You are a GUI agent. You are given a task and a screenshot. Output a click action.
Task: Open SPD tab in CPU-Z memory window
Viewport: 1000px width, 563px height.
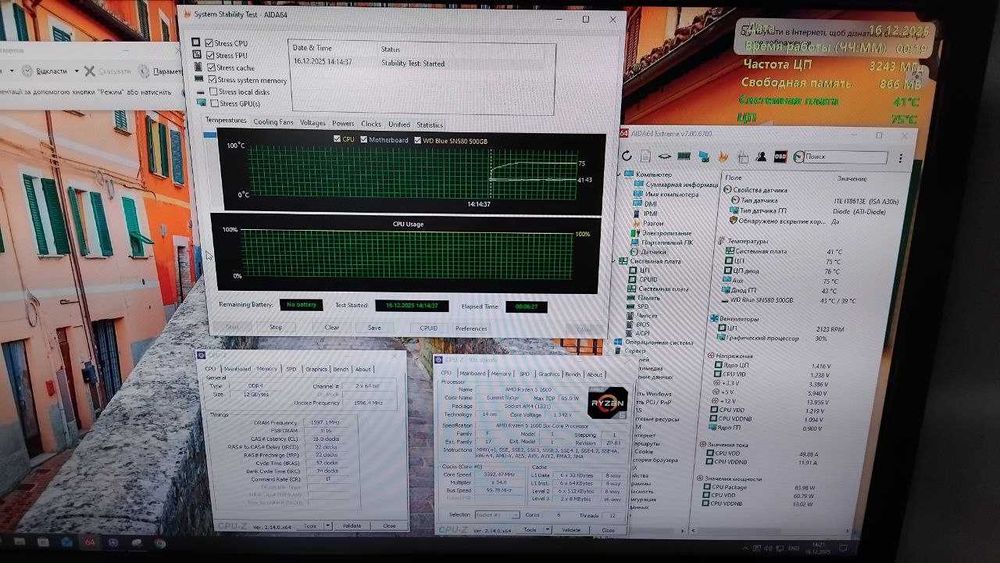tap(291, 369)
